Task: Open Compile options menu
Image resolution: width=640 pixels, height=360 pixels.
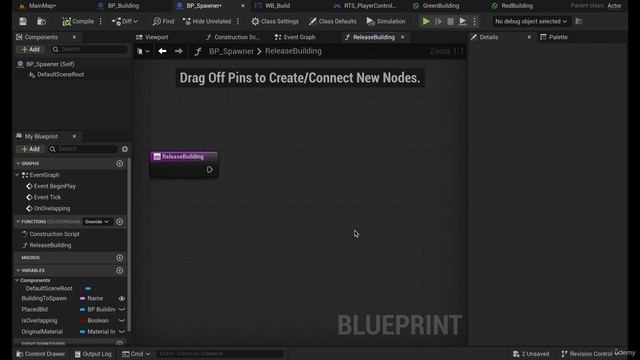Action: point(101,21)
